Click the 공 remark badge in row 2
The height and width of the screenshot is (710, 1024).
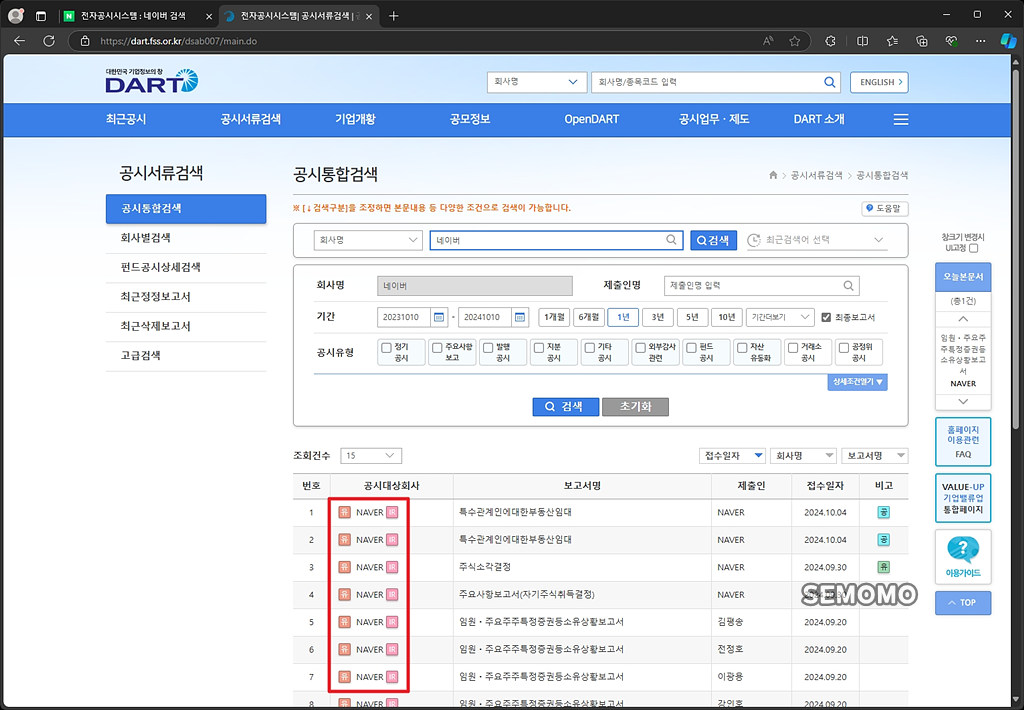(883, 540)
